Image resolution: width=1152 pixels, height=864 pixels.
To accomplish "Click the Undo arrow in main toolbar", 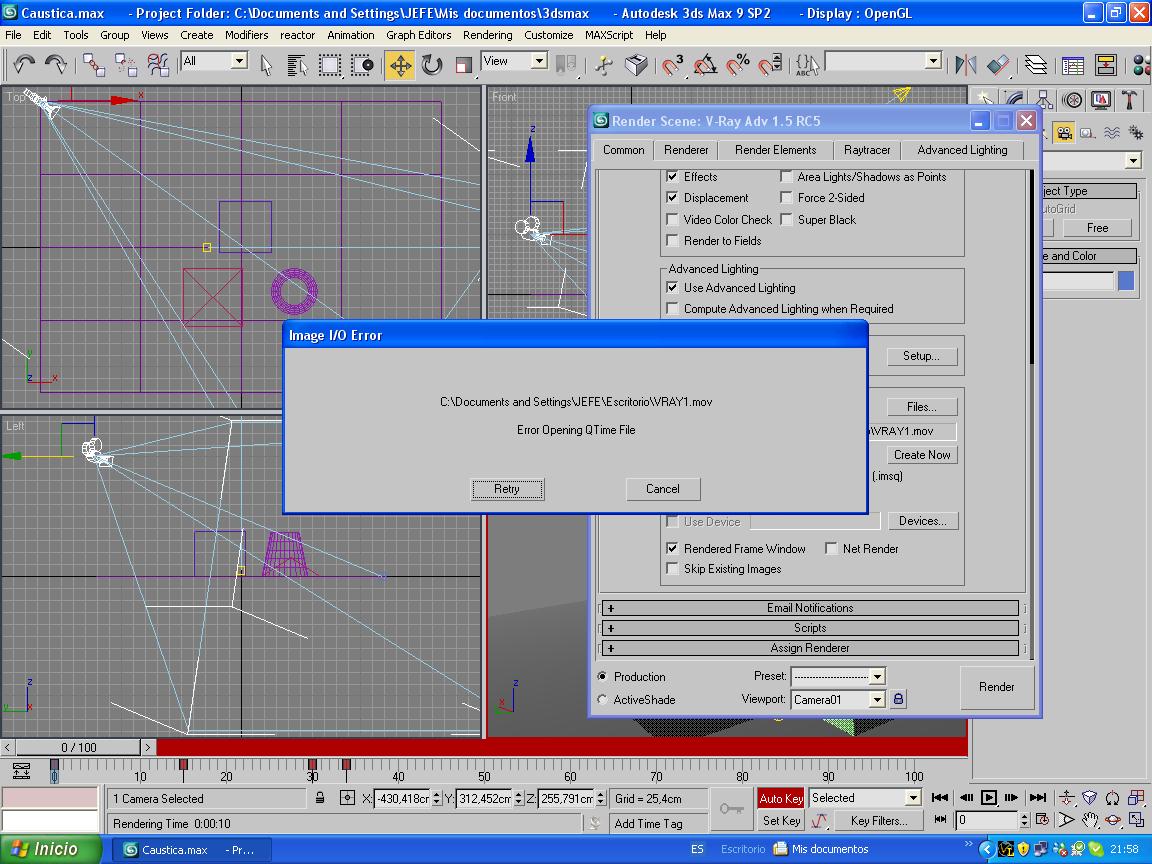I will (x=24, y=65).
